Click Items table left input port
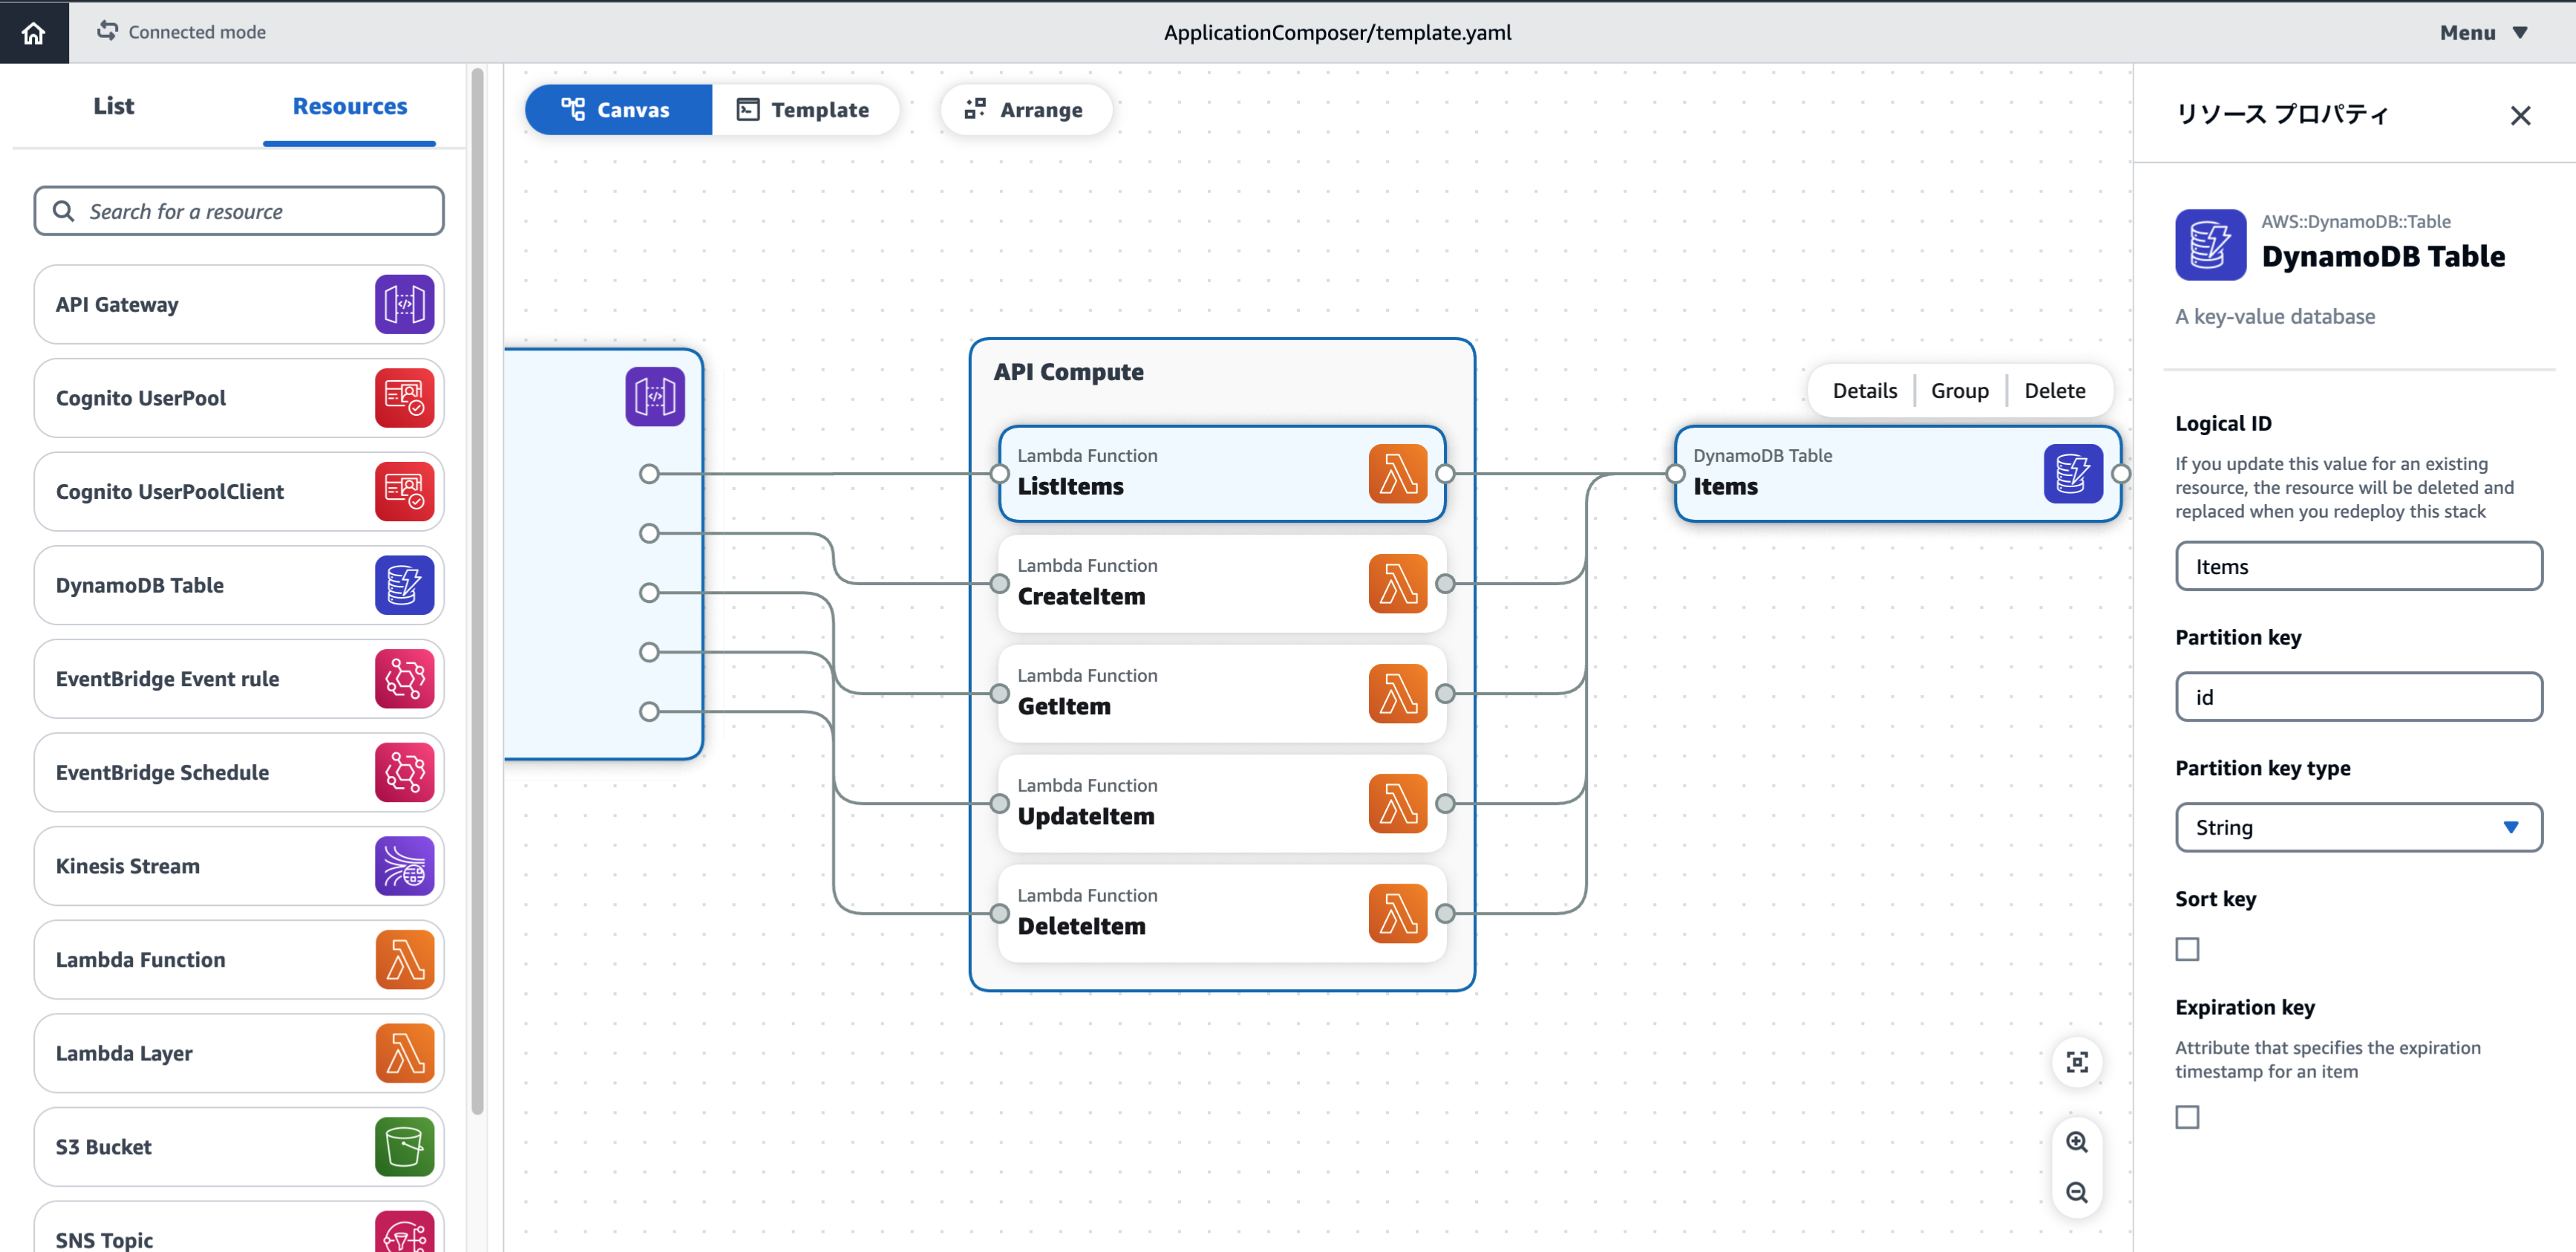The image size is (2576, 1252). coord(1675,474)
